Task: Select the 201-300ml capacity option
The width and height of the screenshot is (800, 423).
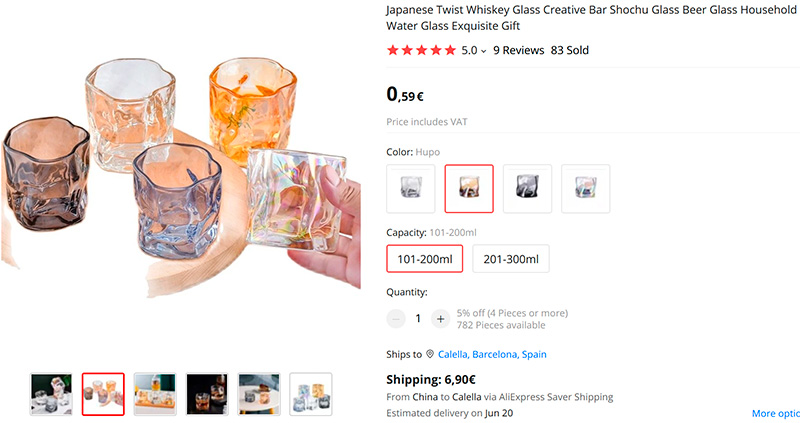Action: click(510, 259)
